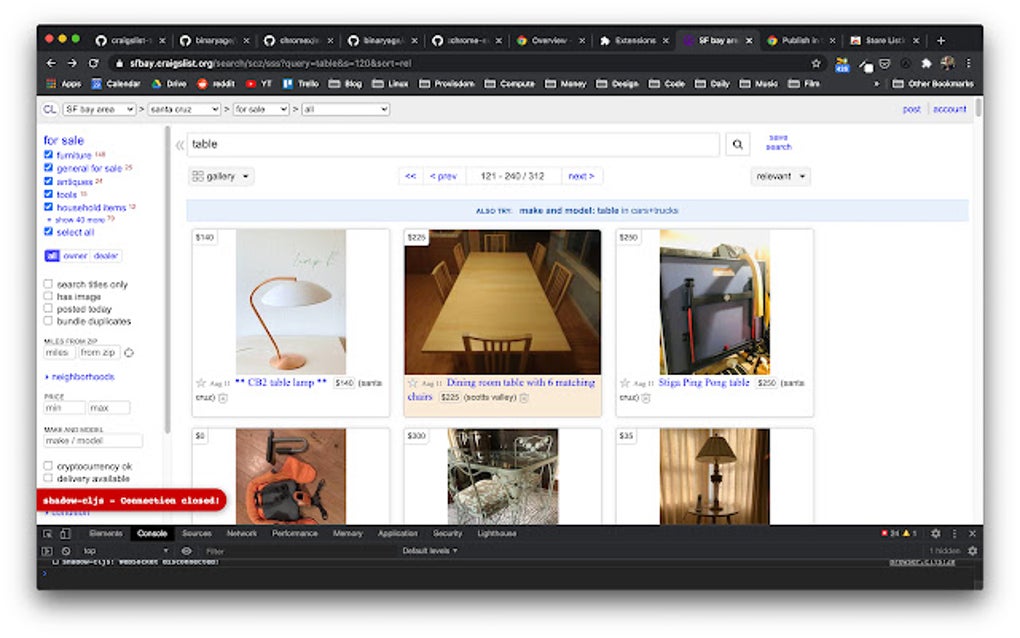Uncheck the furniture category filter

point(48,155)
